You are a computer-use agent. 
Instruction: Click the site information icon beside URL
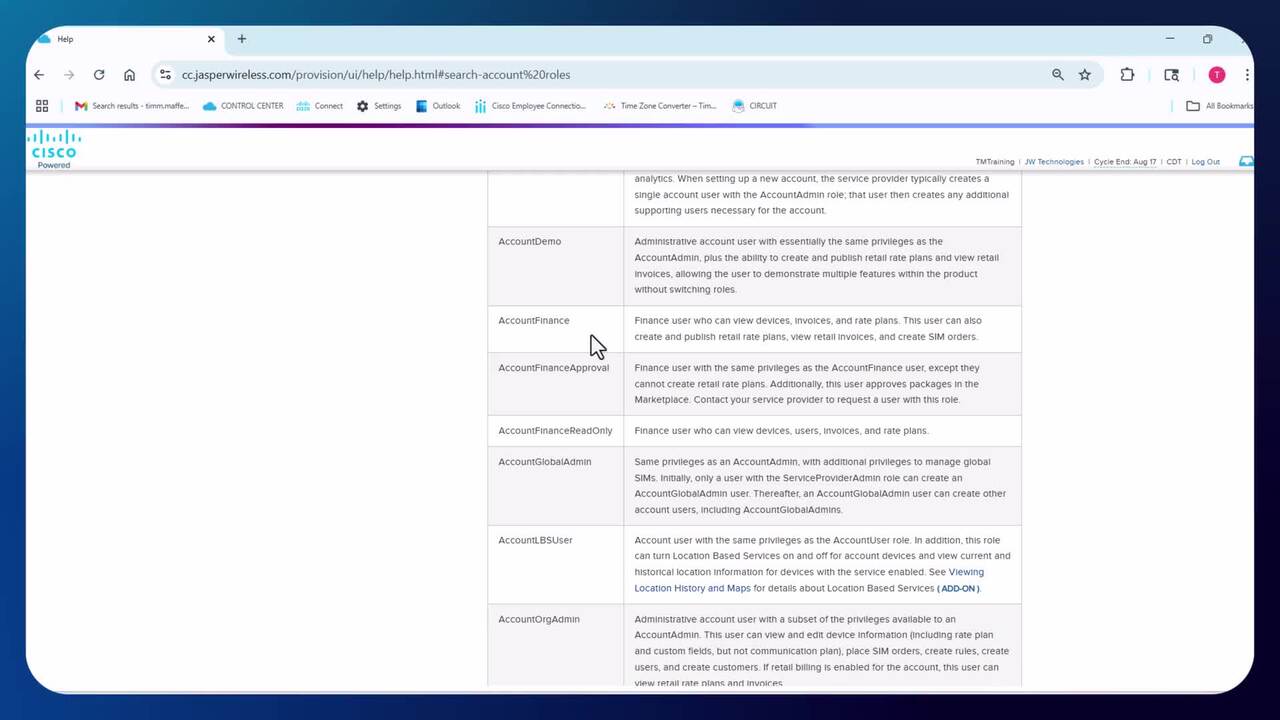click(x=166, y=75)
